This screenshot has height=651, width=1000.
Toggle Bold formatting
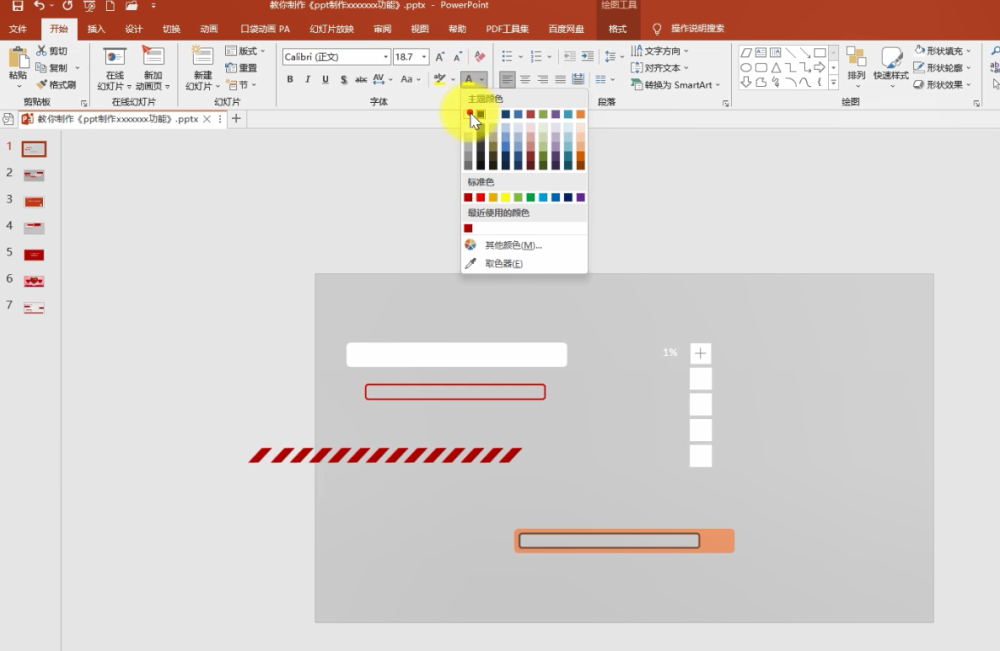pyautogui.click(x=290, y=79)
